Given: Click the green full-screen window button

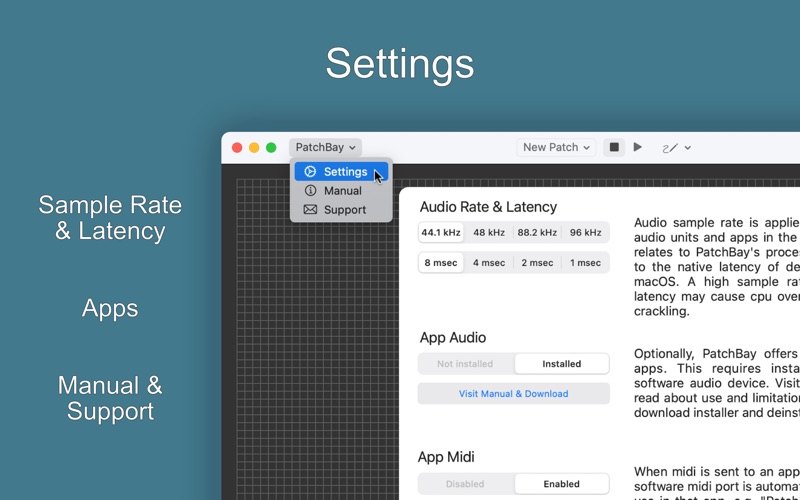Looking at the screenshot, I should click(271, 147).
